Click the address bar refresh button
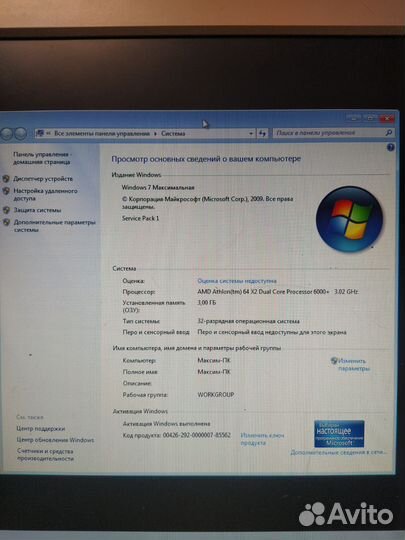Viewport: 405px width, 540px height. coord(262,133)
